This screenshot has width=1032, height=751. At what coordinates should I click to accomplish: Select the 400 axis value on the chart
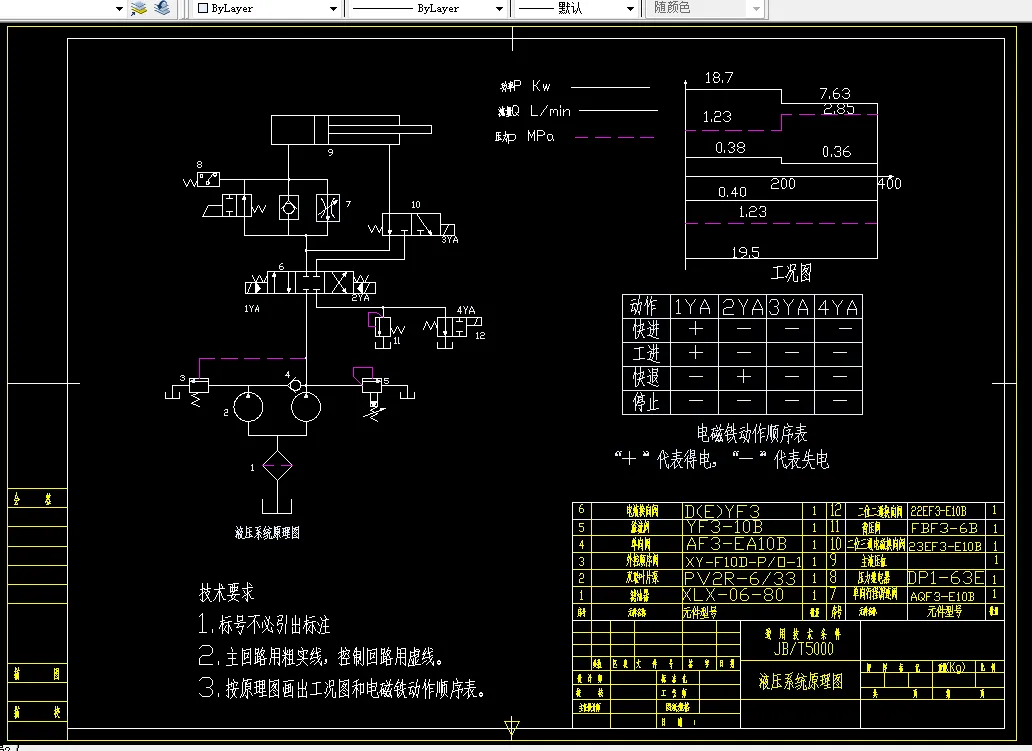pos(890,184)
